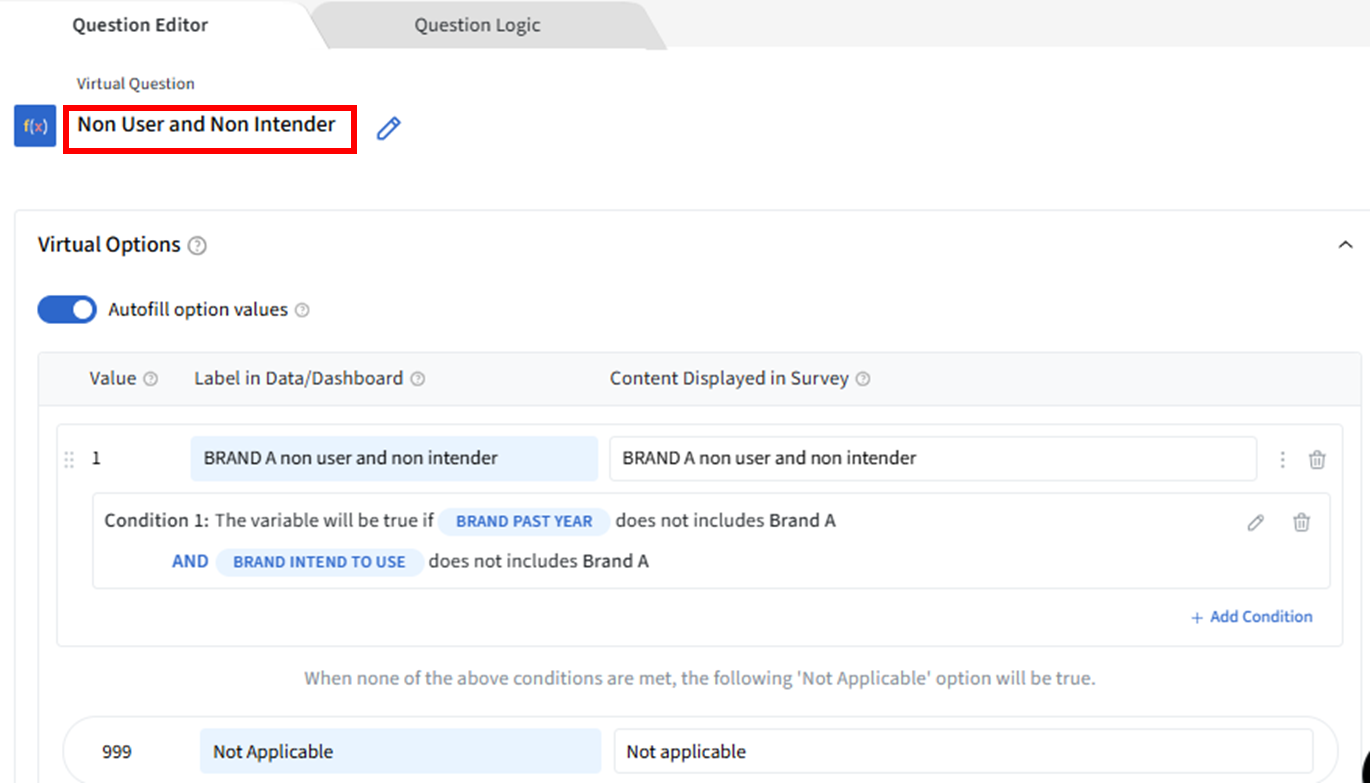Click help icon beside Content Displayed in Survey
Screen dimensions: 1370x783
click(863, 379)
